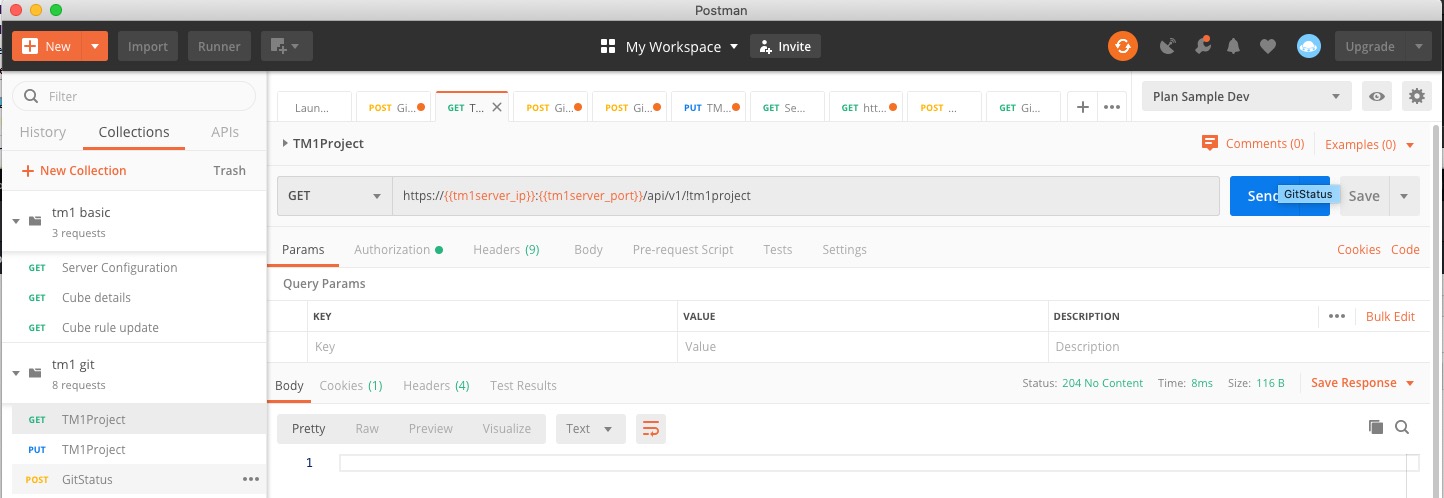Toggle environment quick look eye icon

[1378, 96]
